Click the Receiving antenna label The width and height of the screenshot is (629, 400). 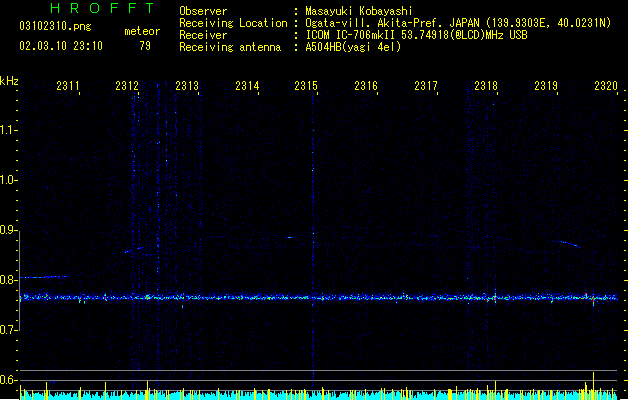click(230, 47)
